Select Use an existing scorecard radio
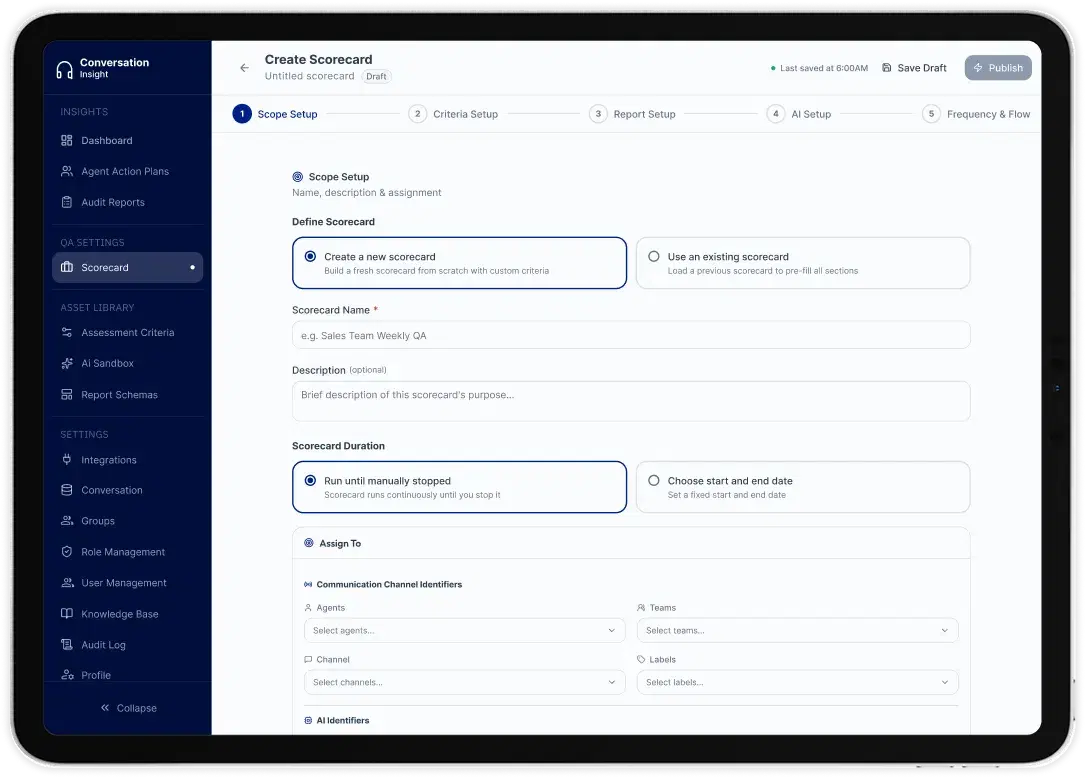Image resolution: width=1086 pixels, height=778 pixels. pos(654,256)
